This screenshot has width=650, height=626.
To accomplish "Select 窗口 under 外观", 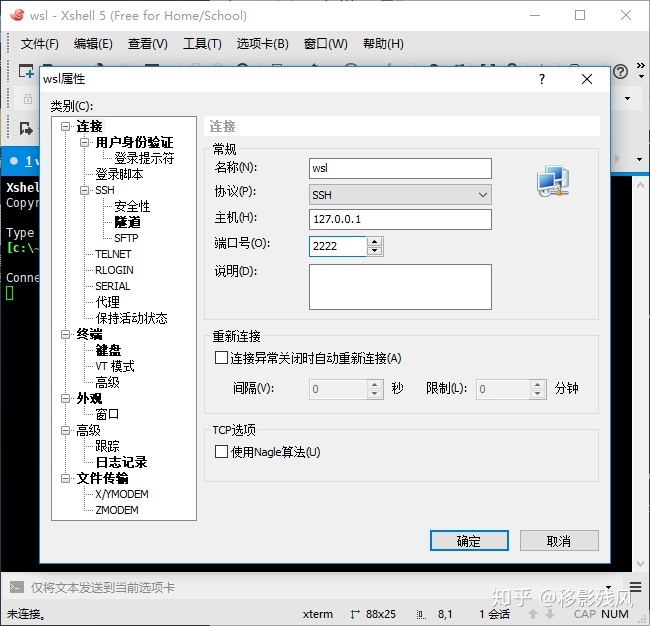I will (x=107, y=414).
